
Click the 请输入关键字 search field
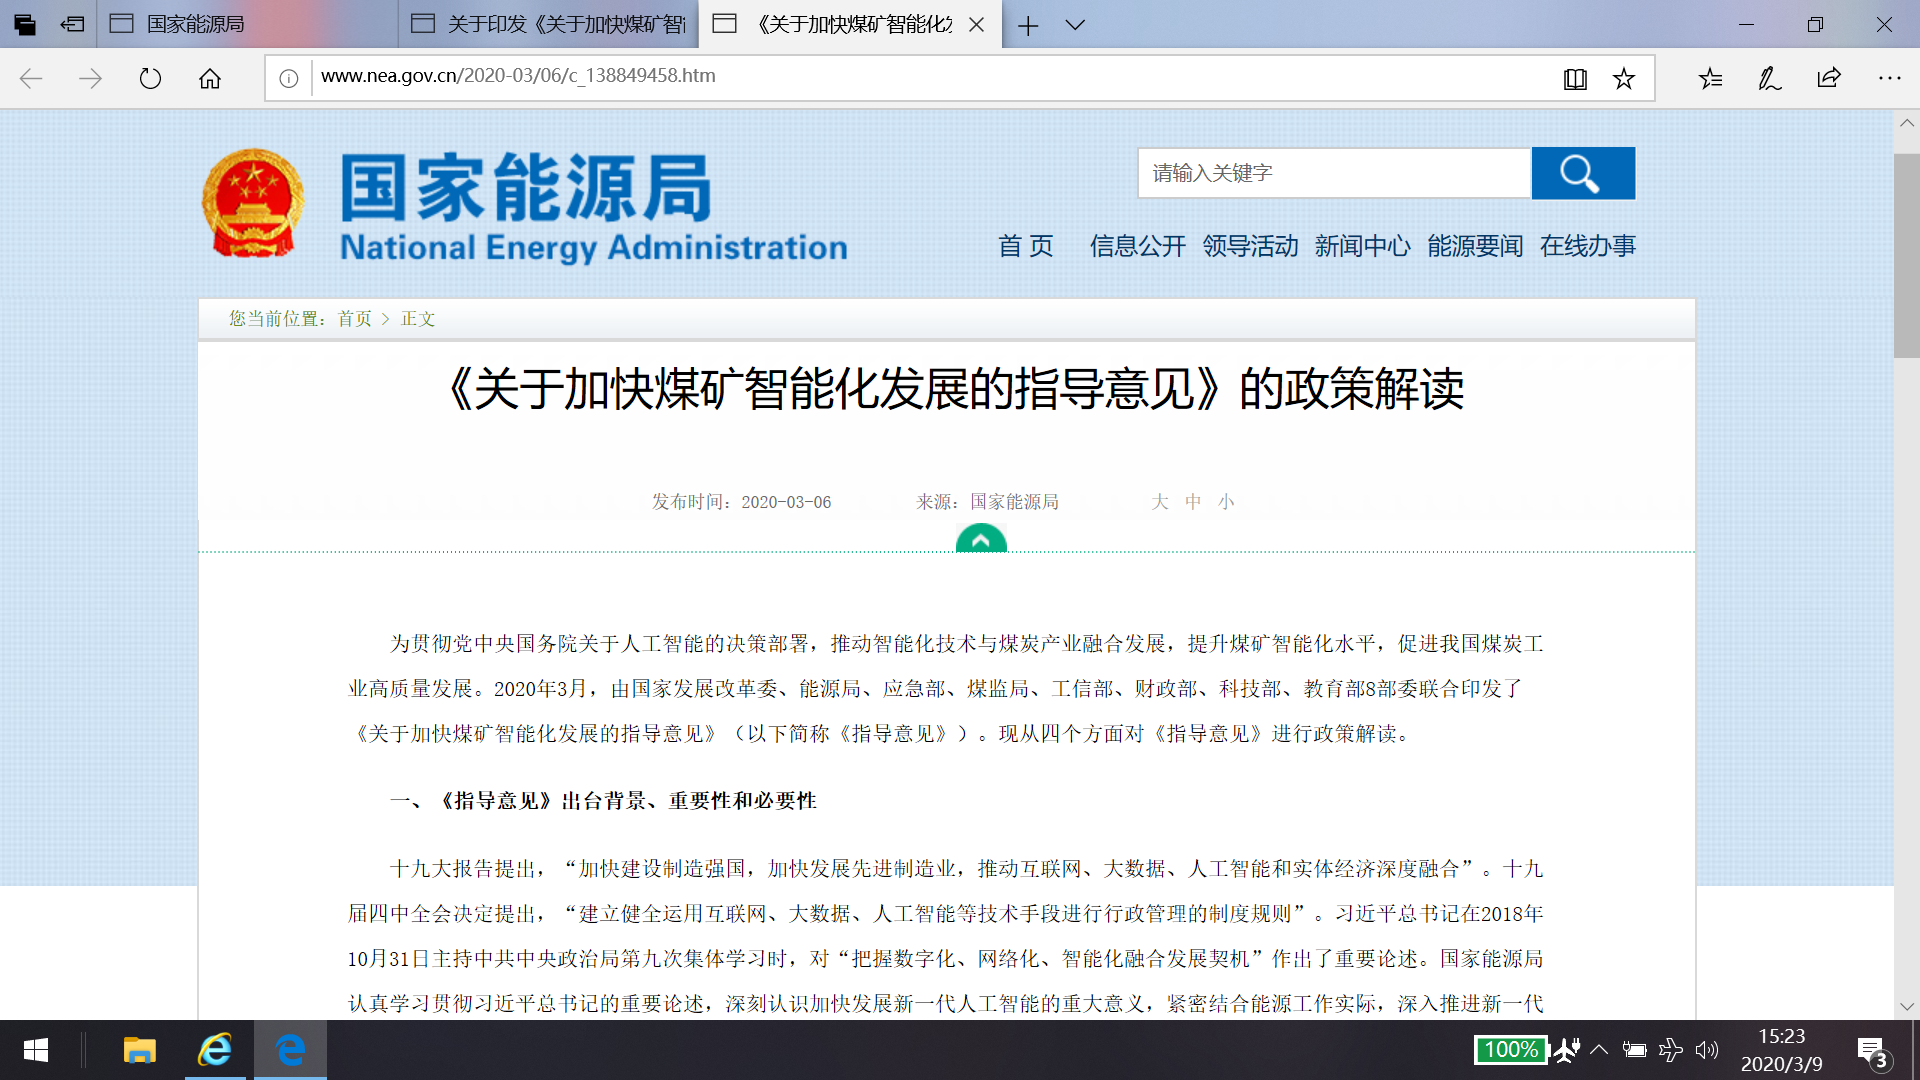tap(1333, 173)
